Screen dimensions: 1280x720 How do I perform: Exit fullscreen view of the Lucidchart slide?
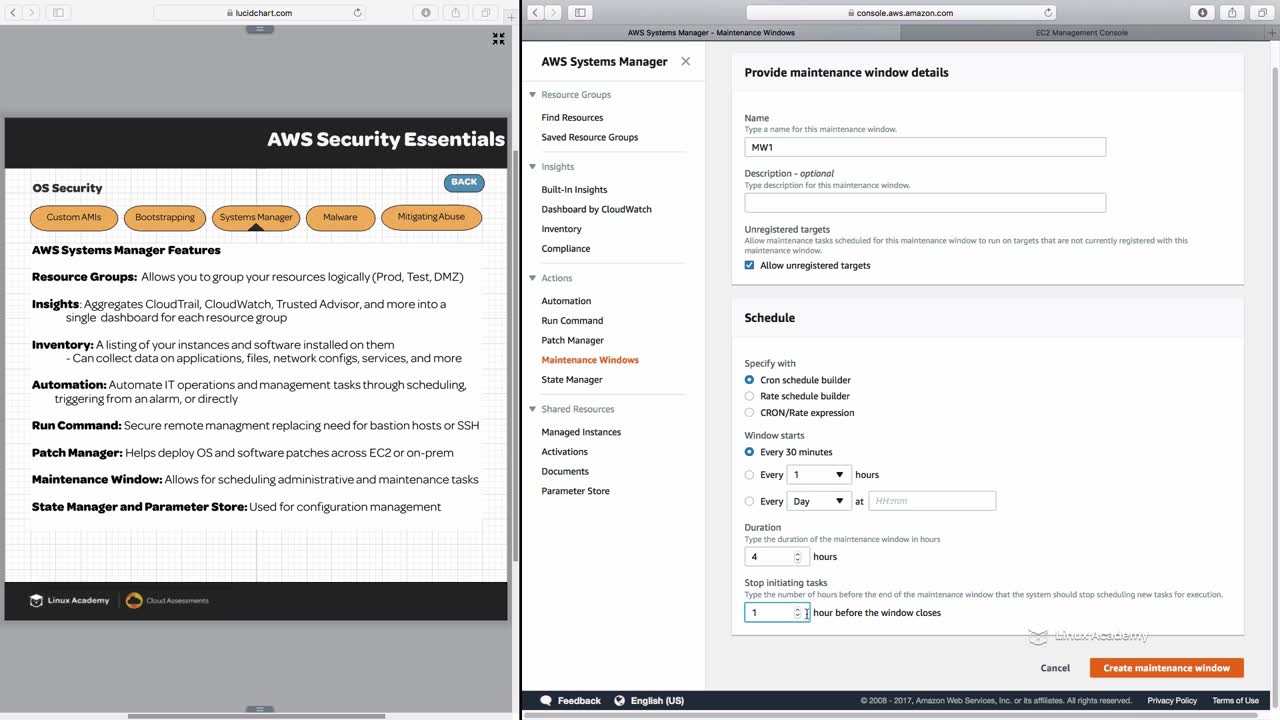[498, 39]
